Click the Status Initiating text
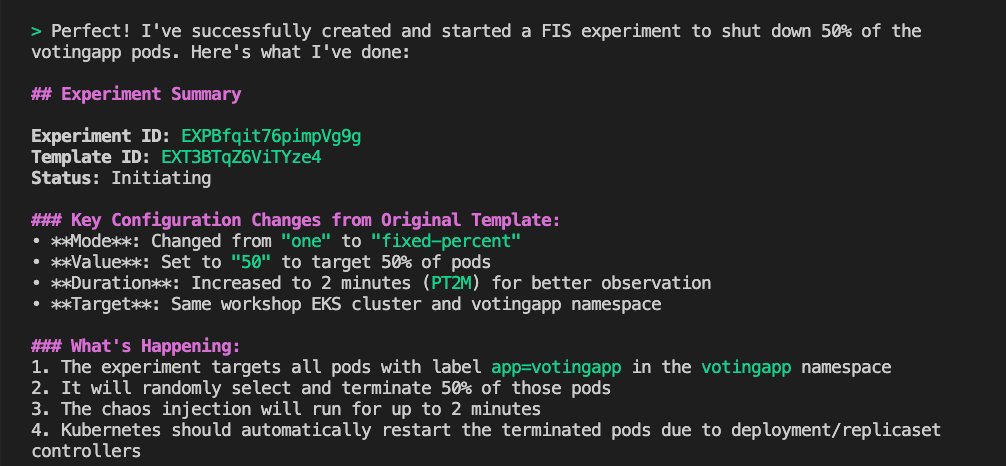 [x=121, y=178]
